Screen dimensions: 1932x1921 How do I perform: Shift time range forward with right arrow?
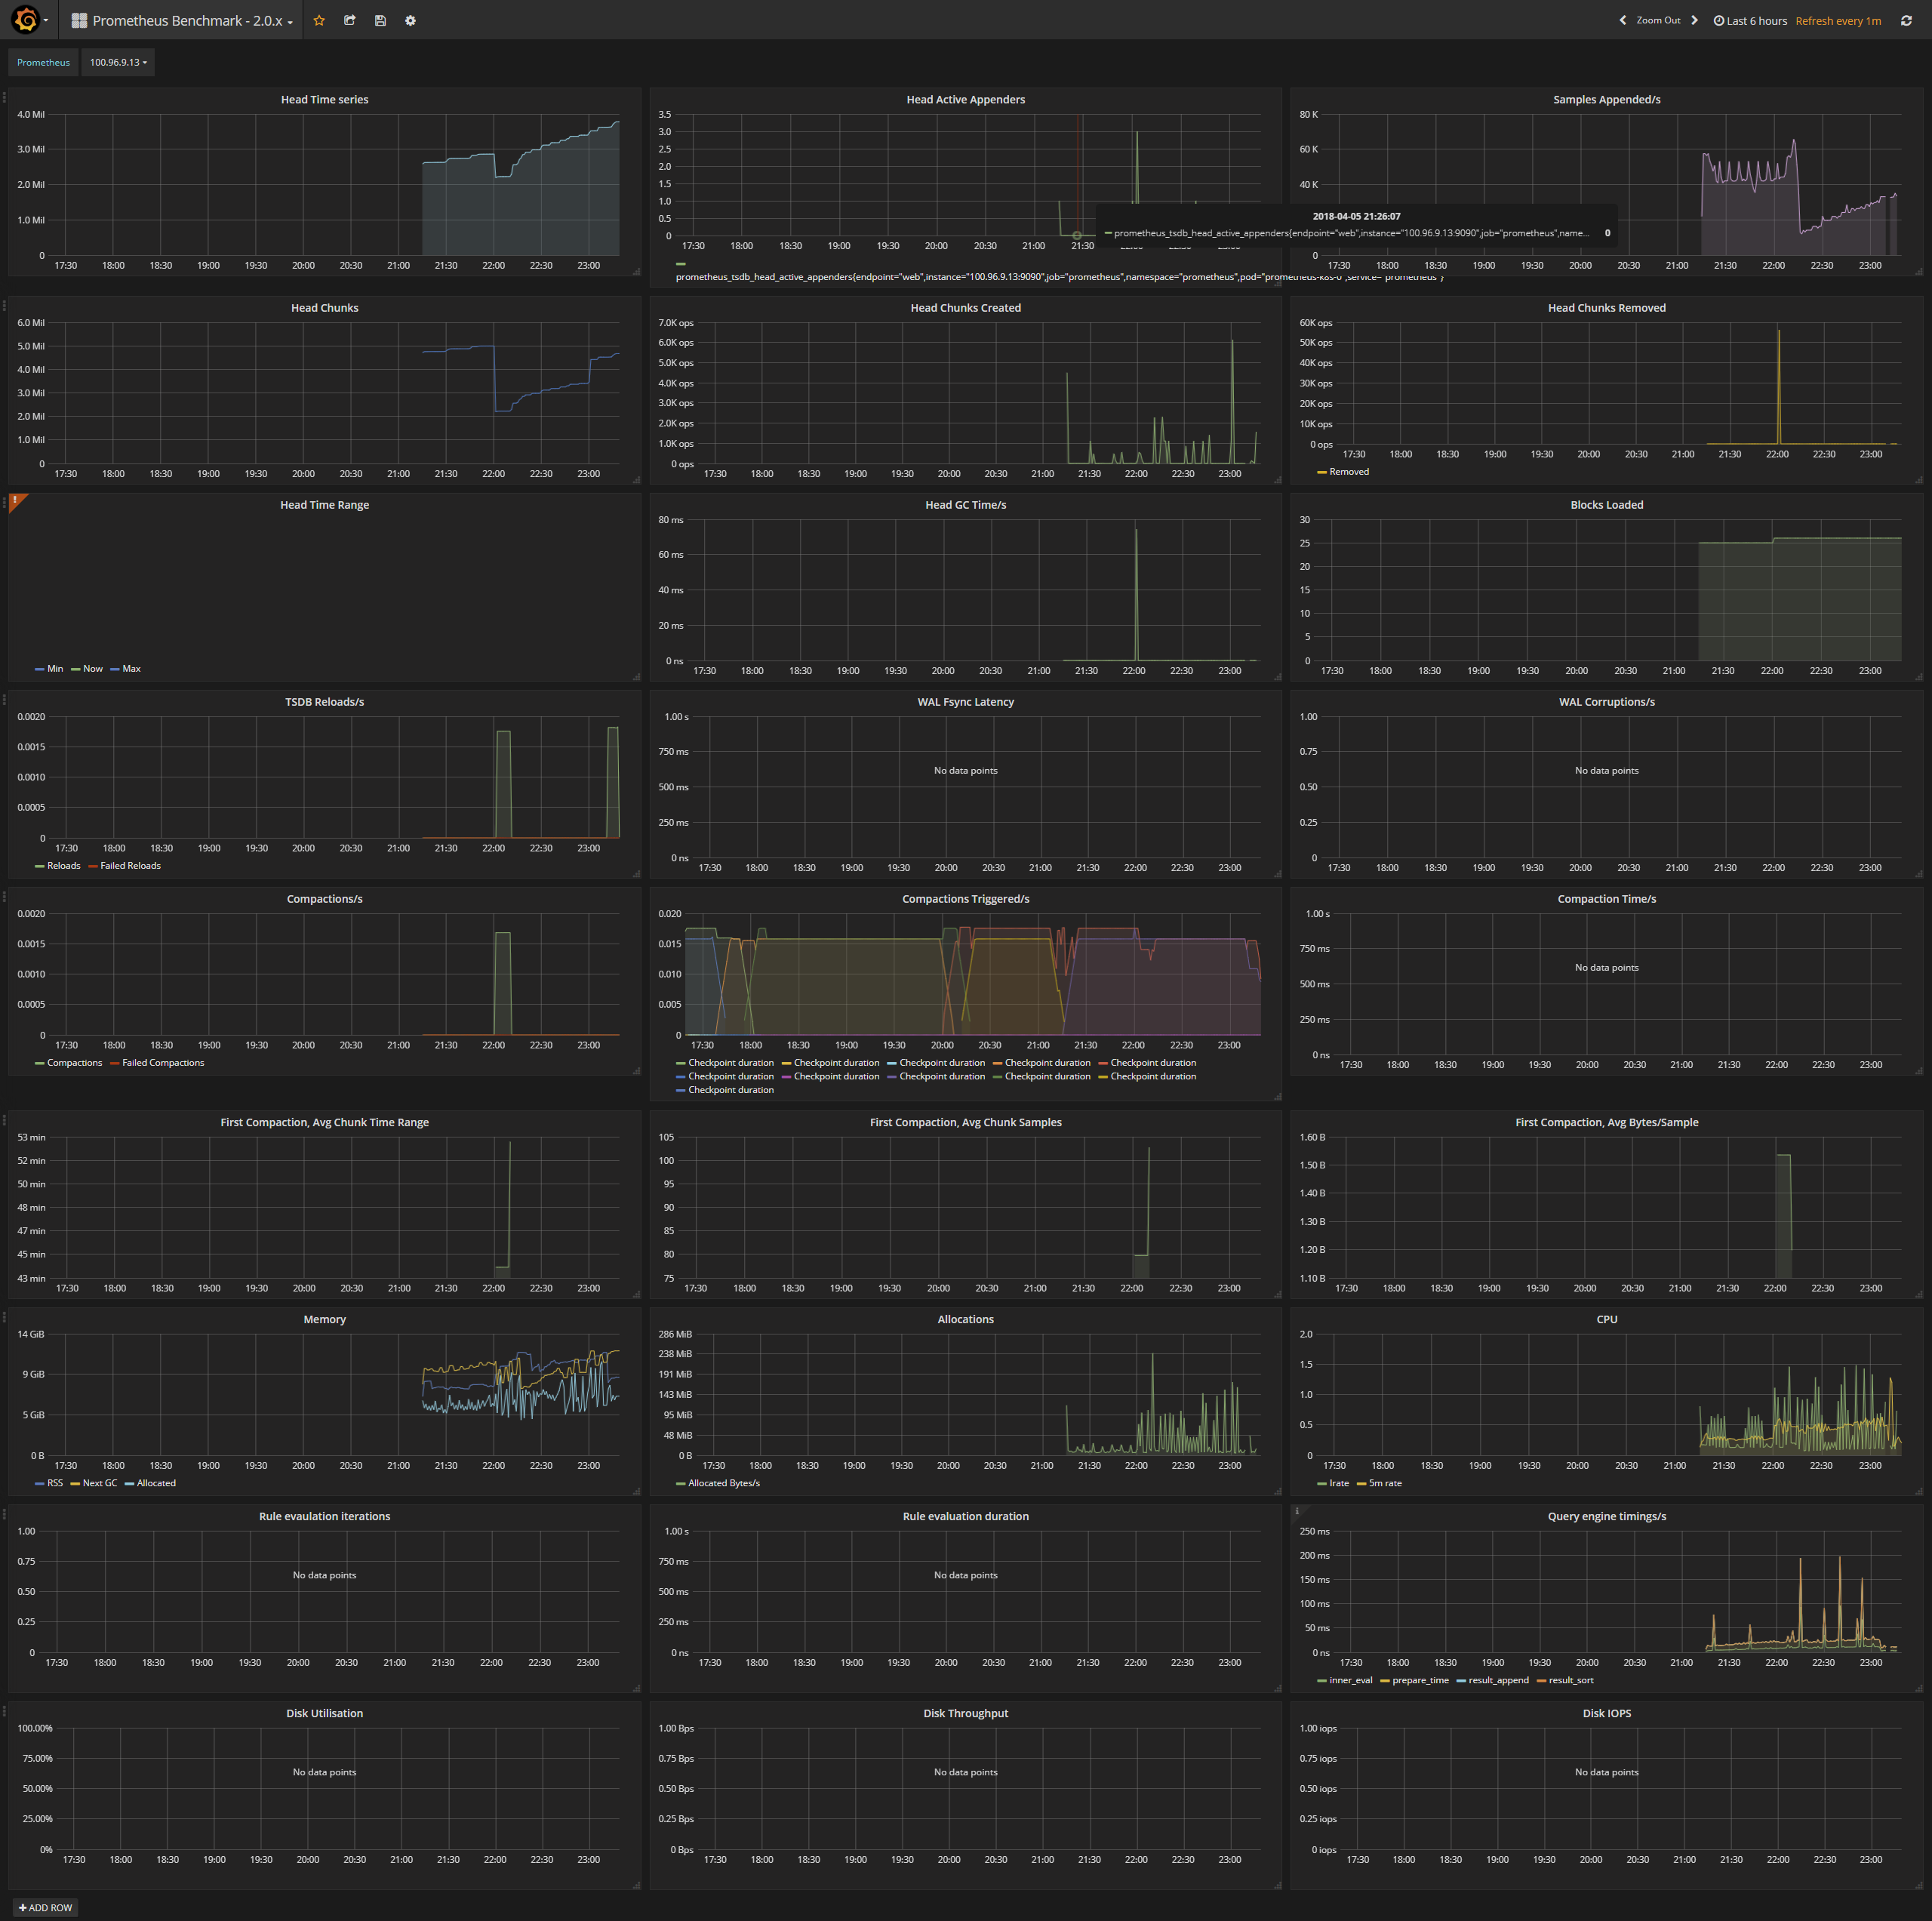pos(1694,20)
